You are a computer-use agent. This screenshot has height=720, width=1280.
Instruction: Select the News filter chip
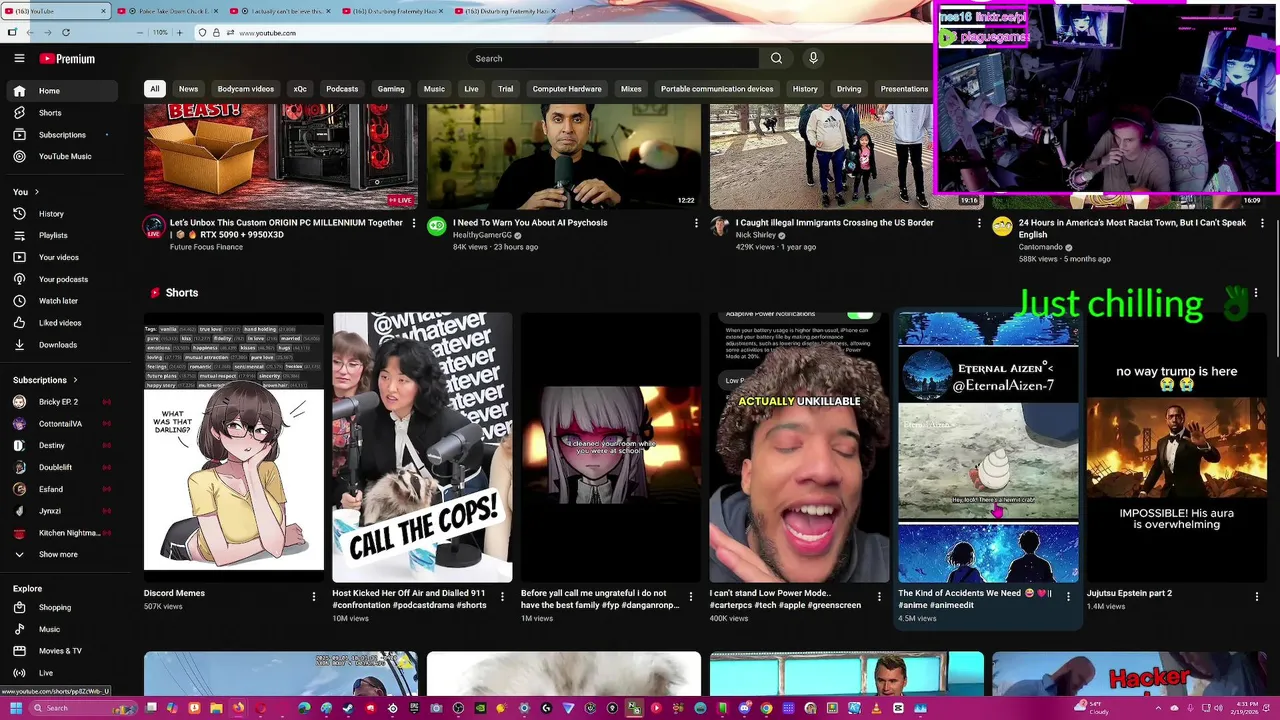point(188,89)
